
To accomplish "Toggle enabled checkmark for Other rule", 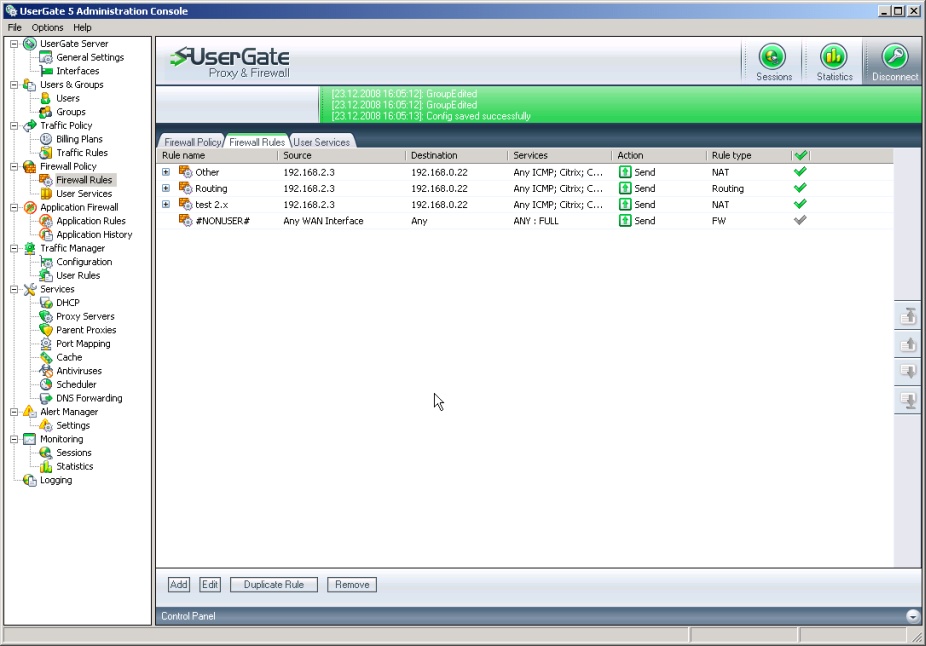I will [800, 172].
